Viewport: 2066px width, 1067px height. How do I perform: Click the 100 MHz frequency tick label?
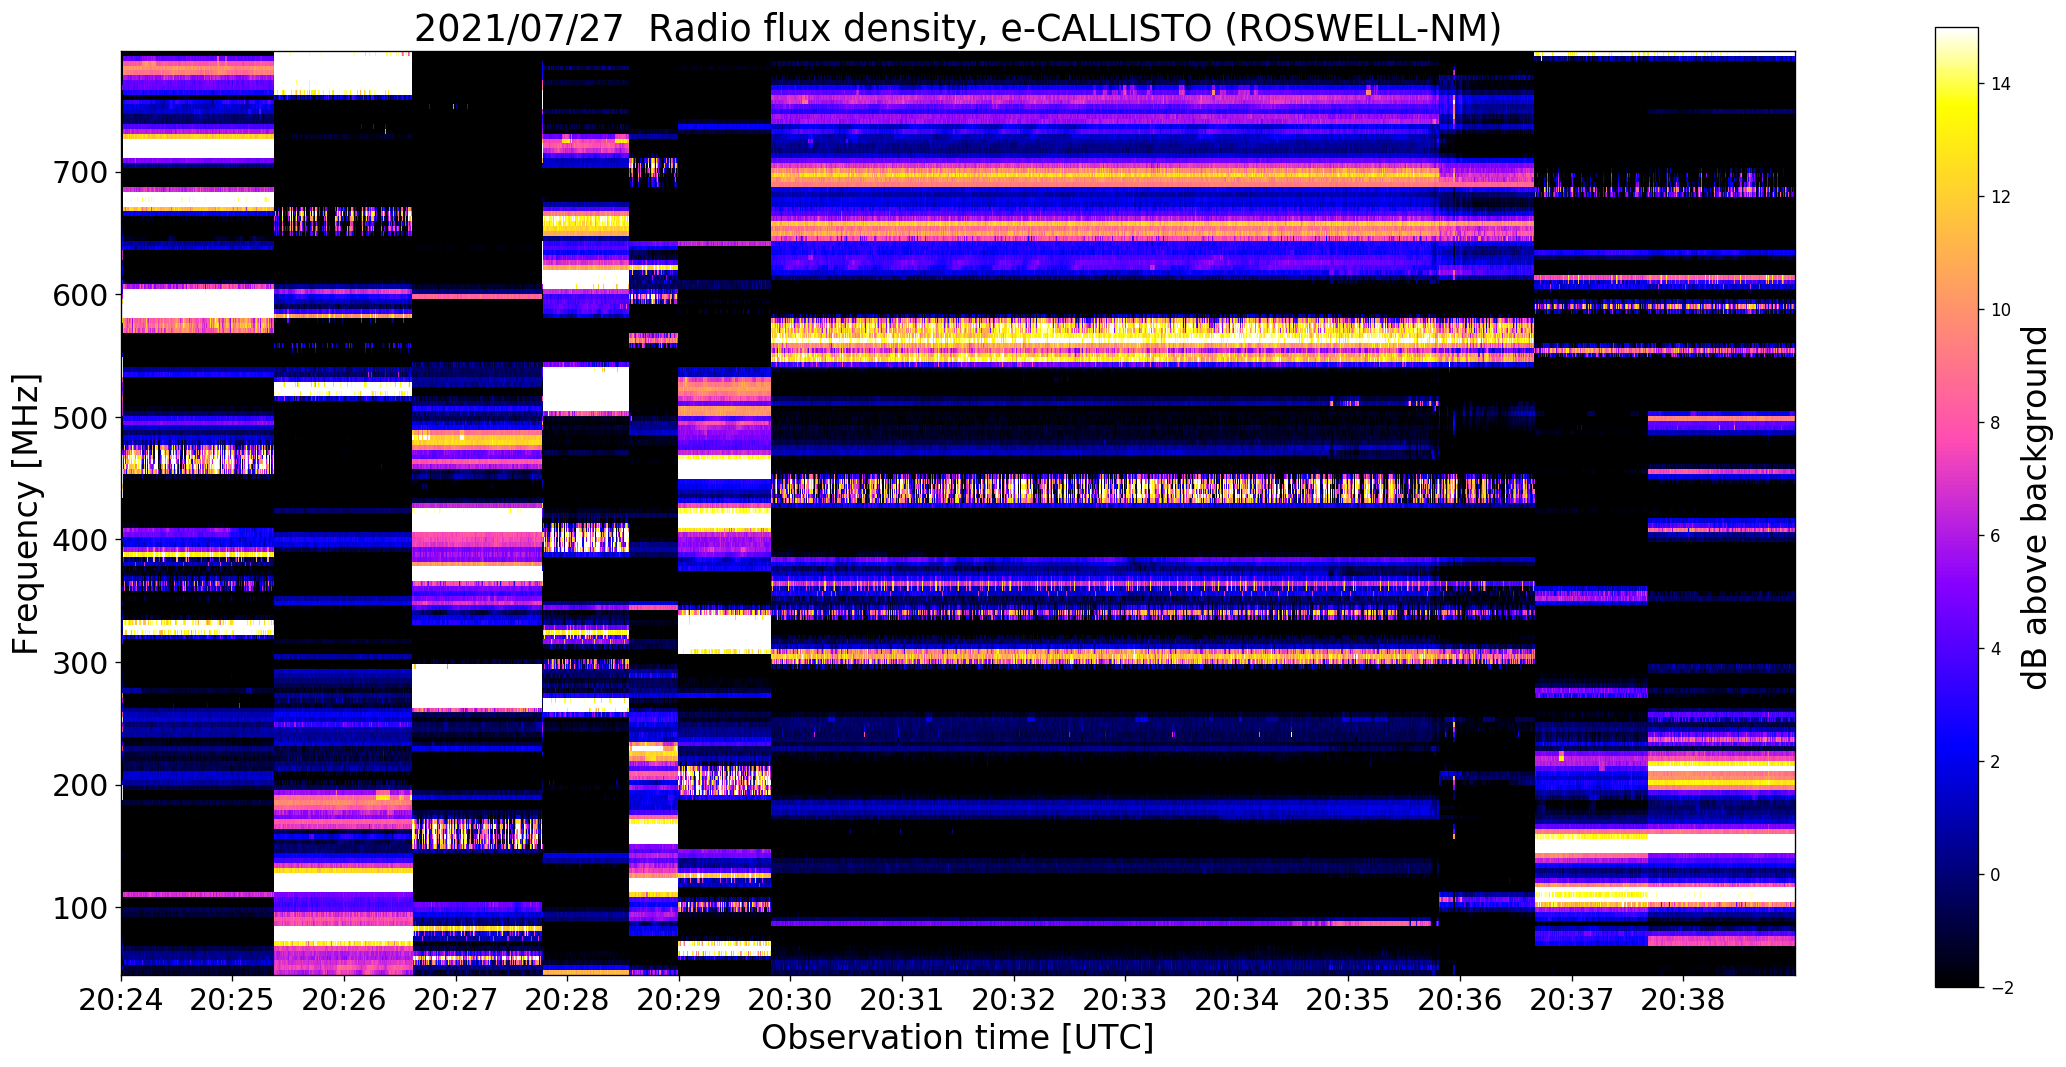click(x=79, y=908)
